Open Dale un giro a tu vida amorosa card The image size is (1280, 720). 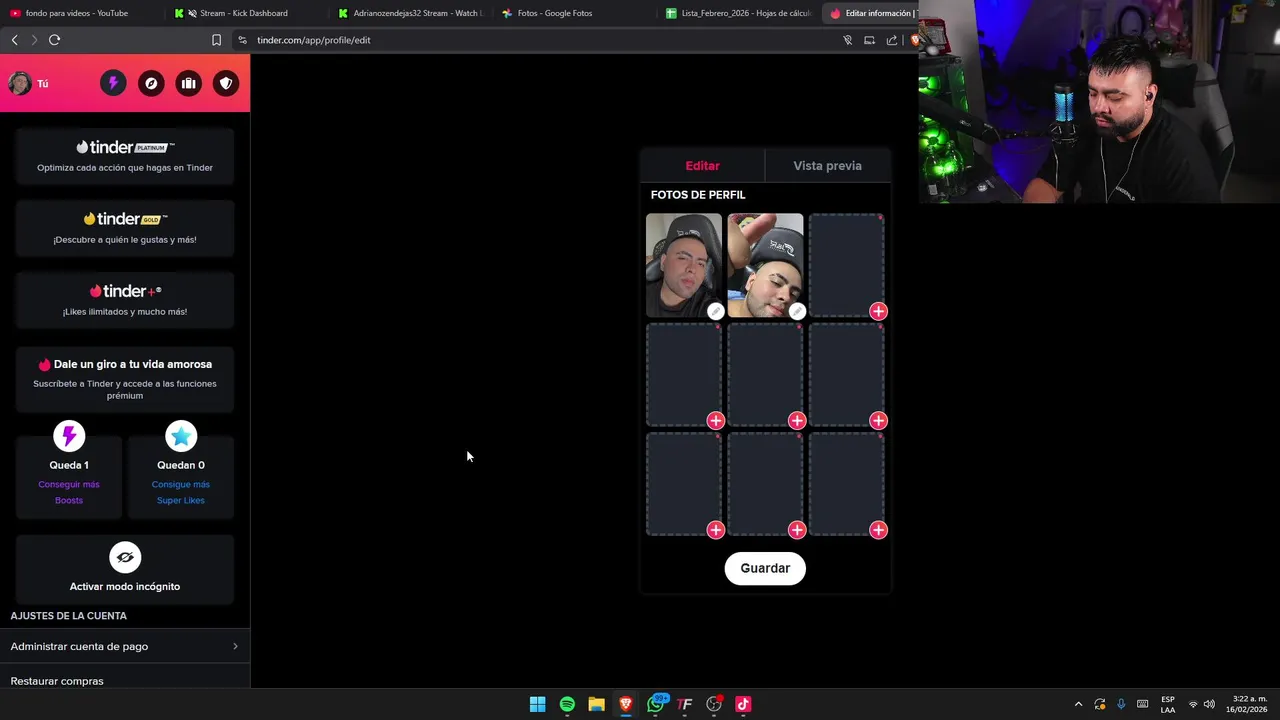[125, 379]
